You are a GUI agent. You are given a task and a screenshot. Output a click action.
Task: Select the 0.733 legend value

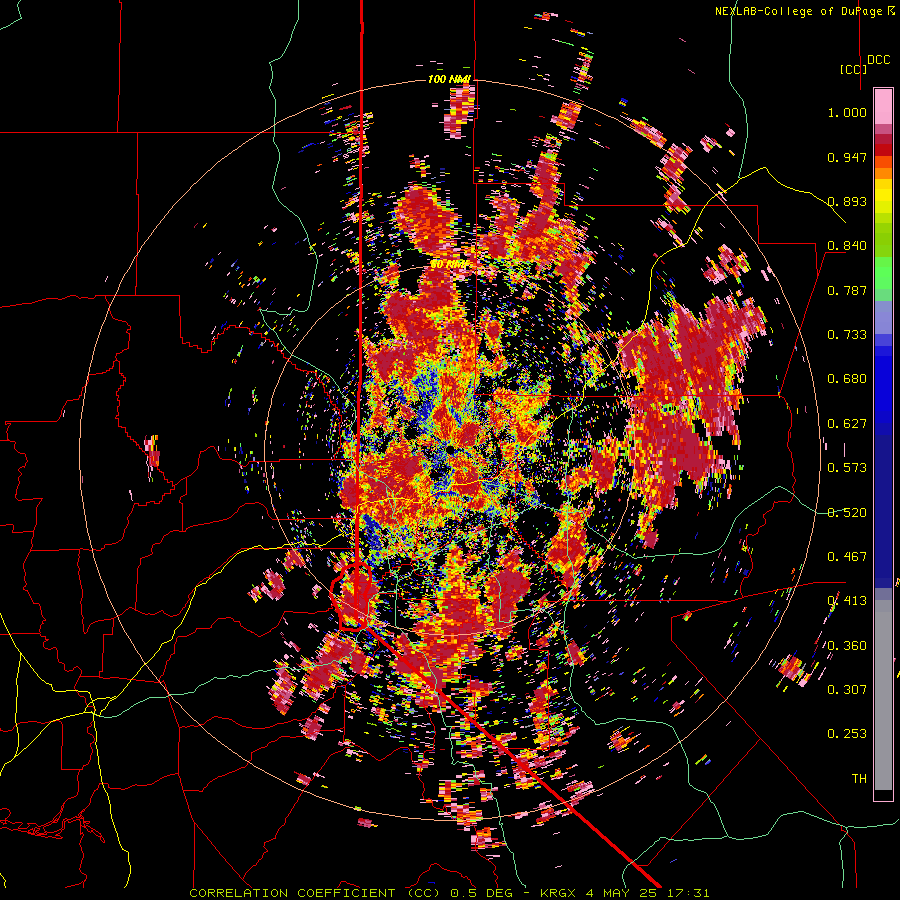click(847, 335)
